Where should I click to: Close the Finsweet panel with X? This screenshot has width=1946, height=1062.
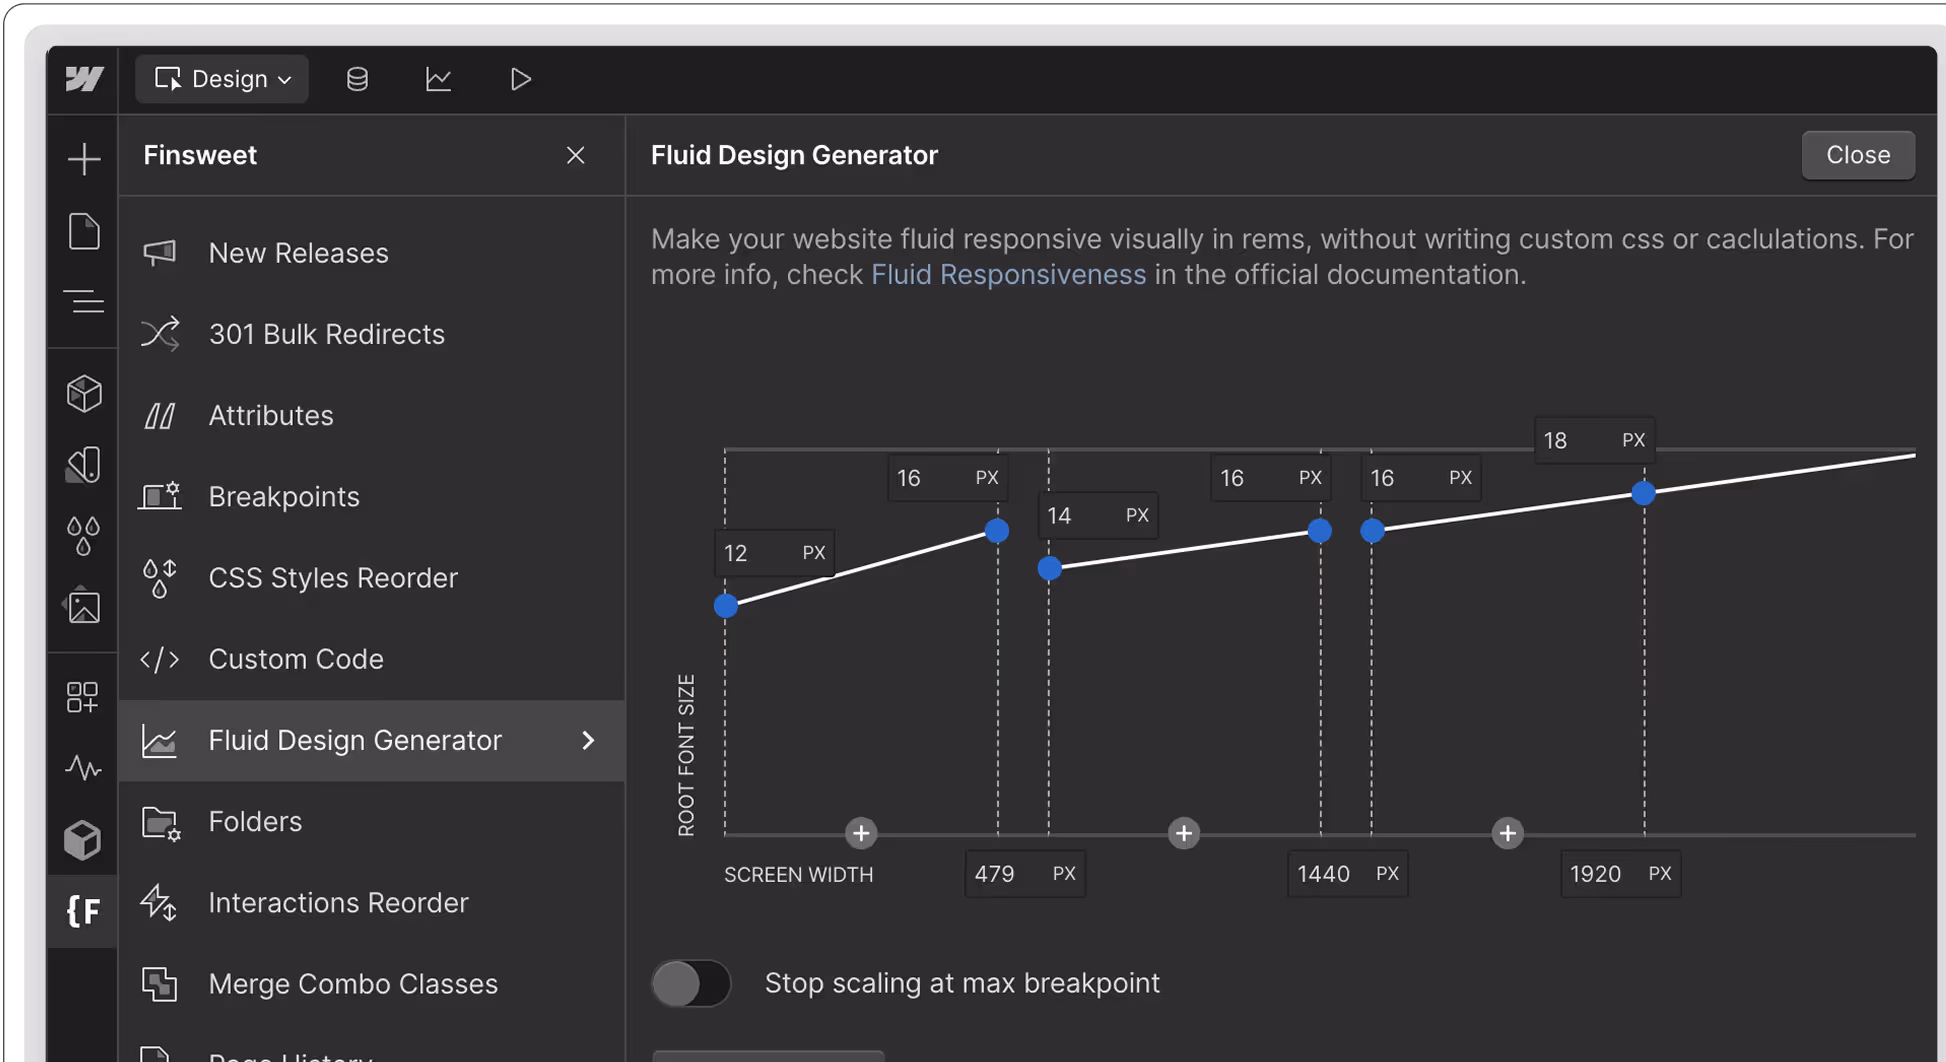(x=575, y=155)
